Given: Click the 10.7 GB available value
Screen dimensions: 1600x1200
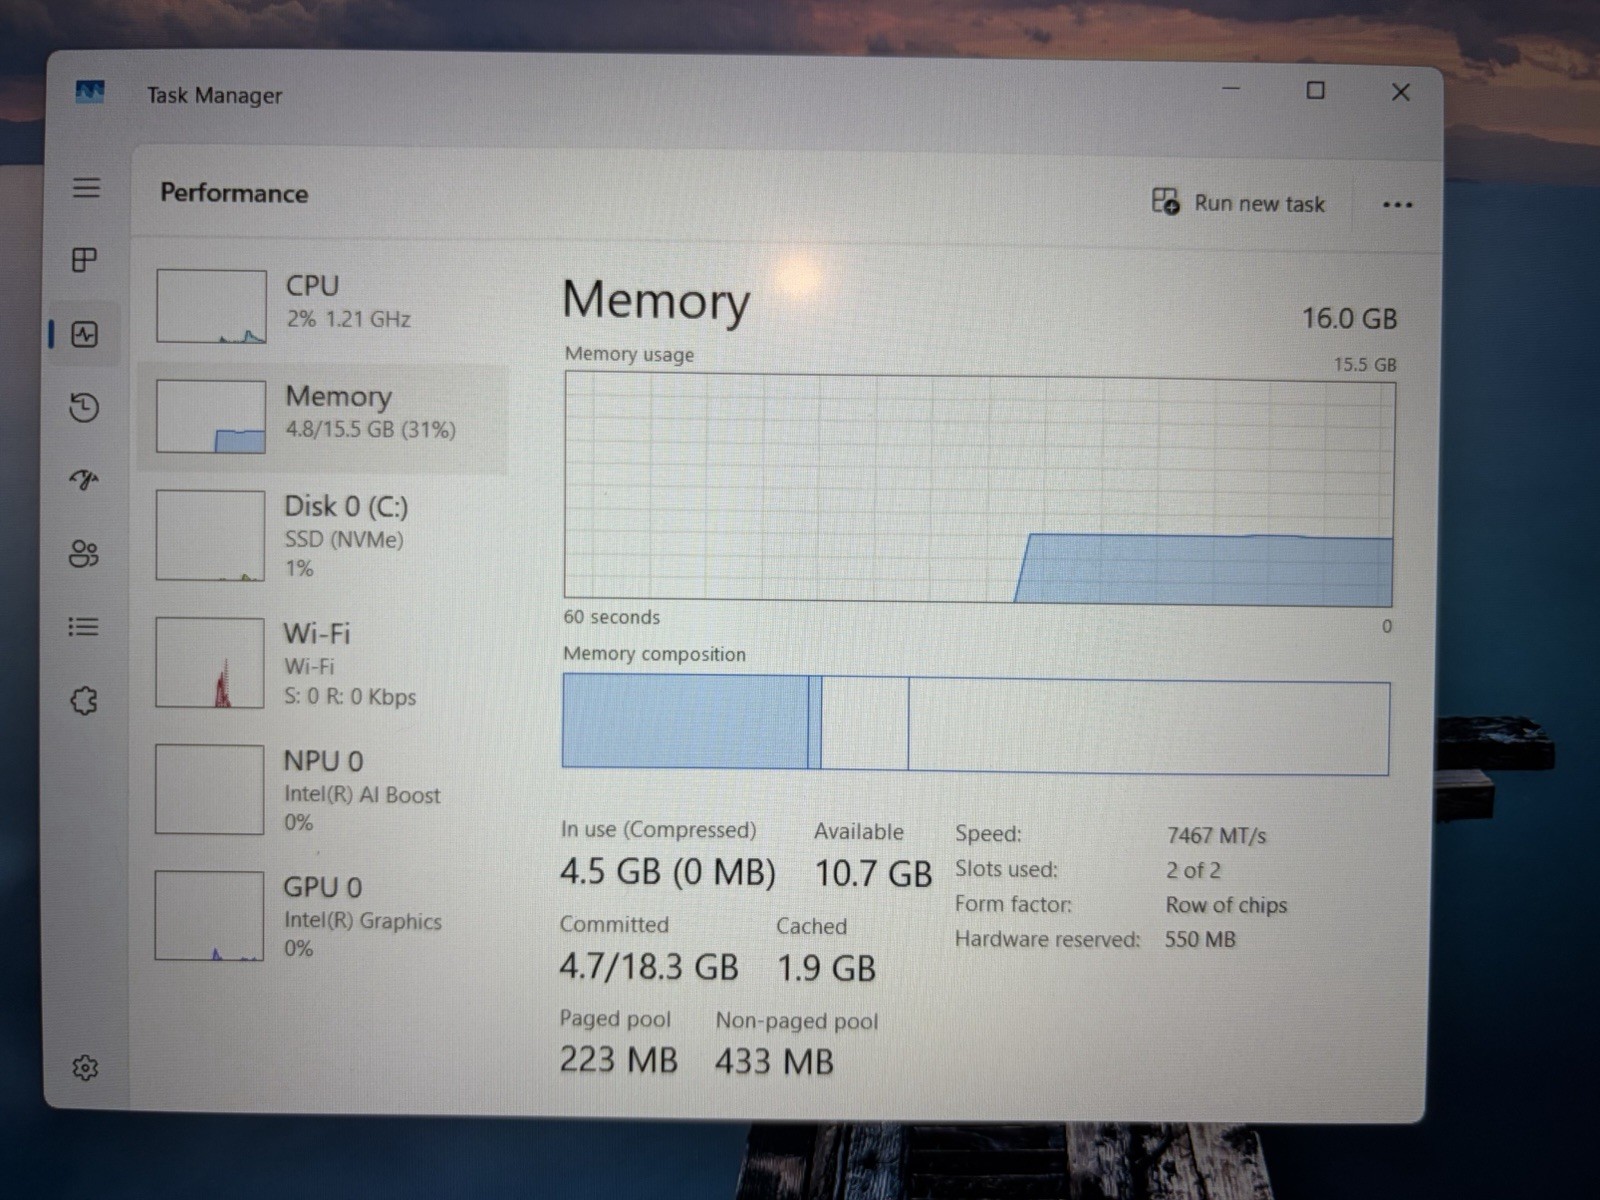Looking at the screenshot, I should (873, 874).
